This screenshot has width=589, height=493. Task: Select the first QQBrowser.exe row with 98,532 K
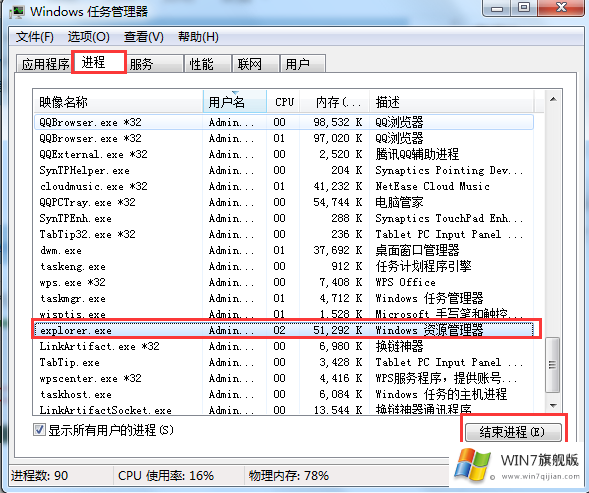coord(284,122)
